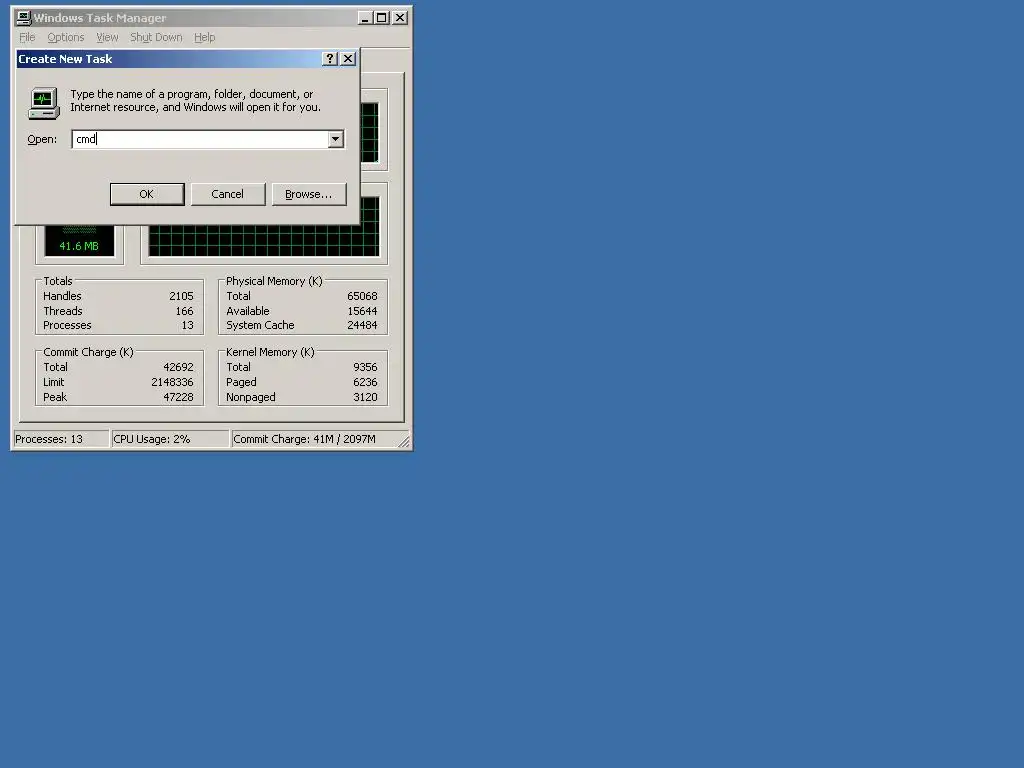Select System Cache value 24484
The image size is (1024, 768).
362,325
